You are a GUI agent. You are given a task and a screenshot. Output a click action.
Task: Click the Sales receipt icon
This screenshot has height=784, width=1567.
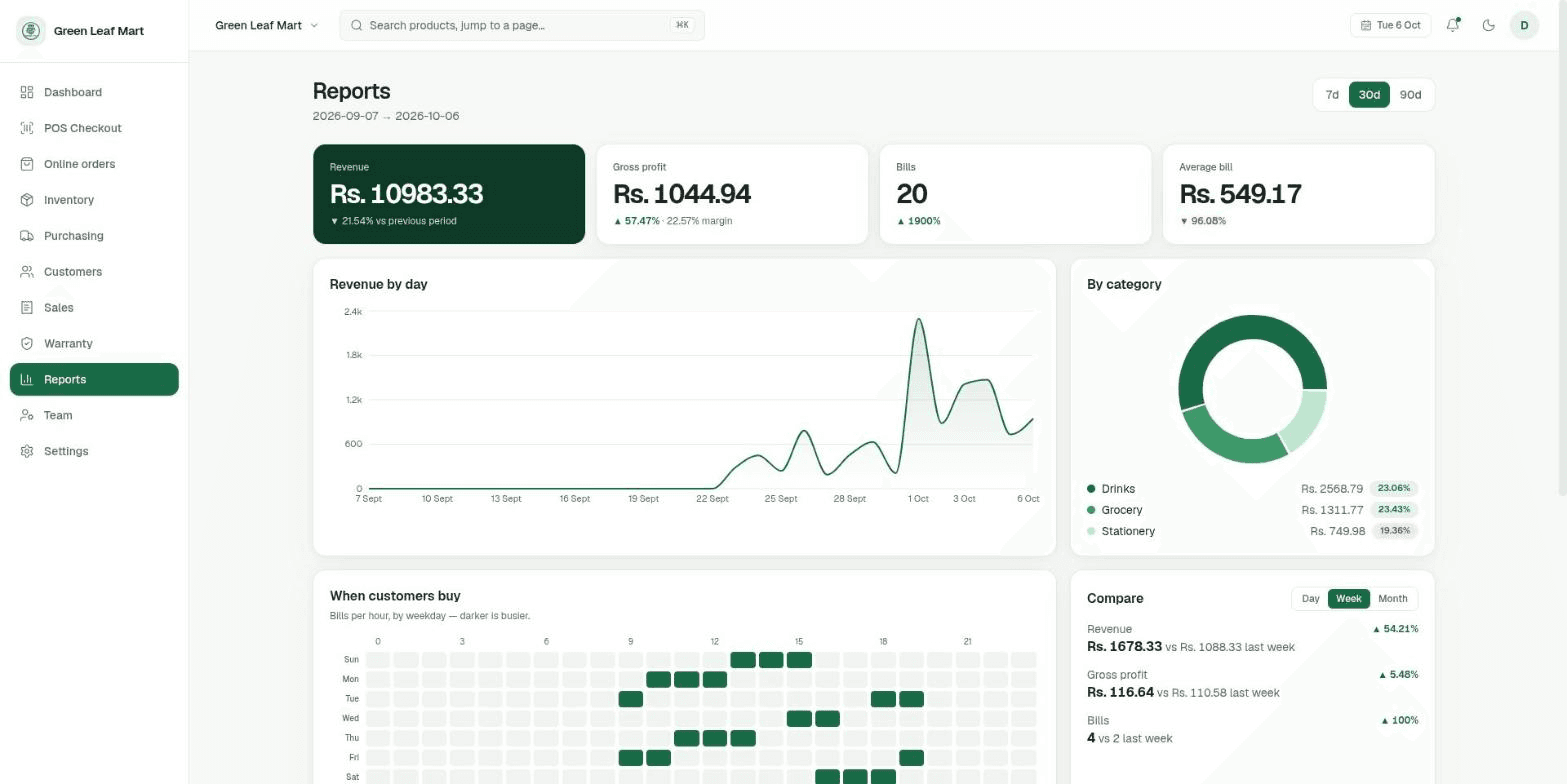27,308
